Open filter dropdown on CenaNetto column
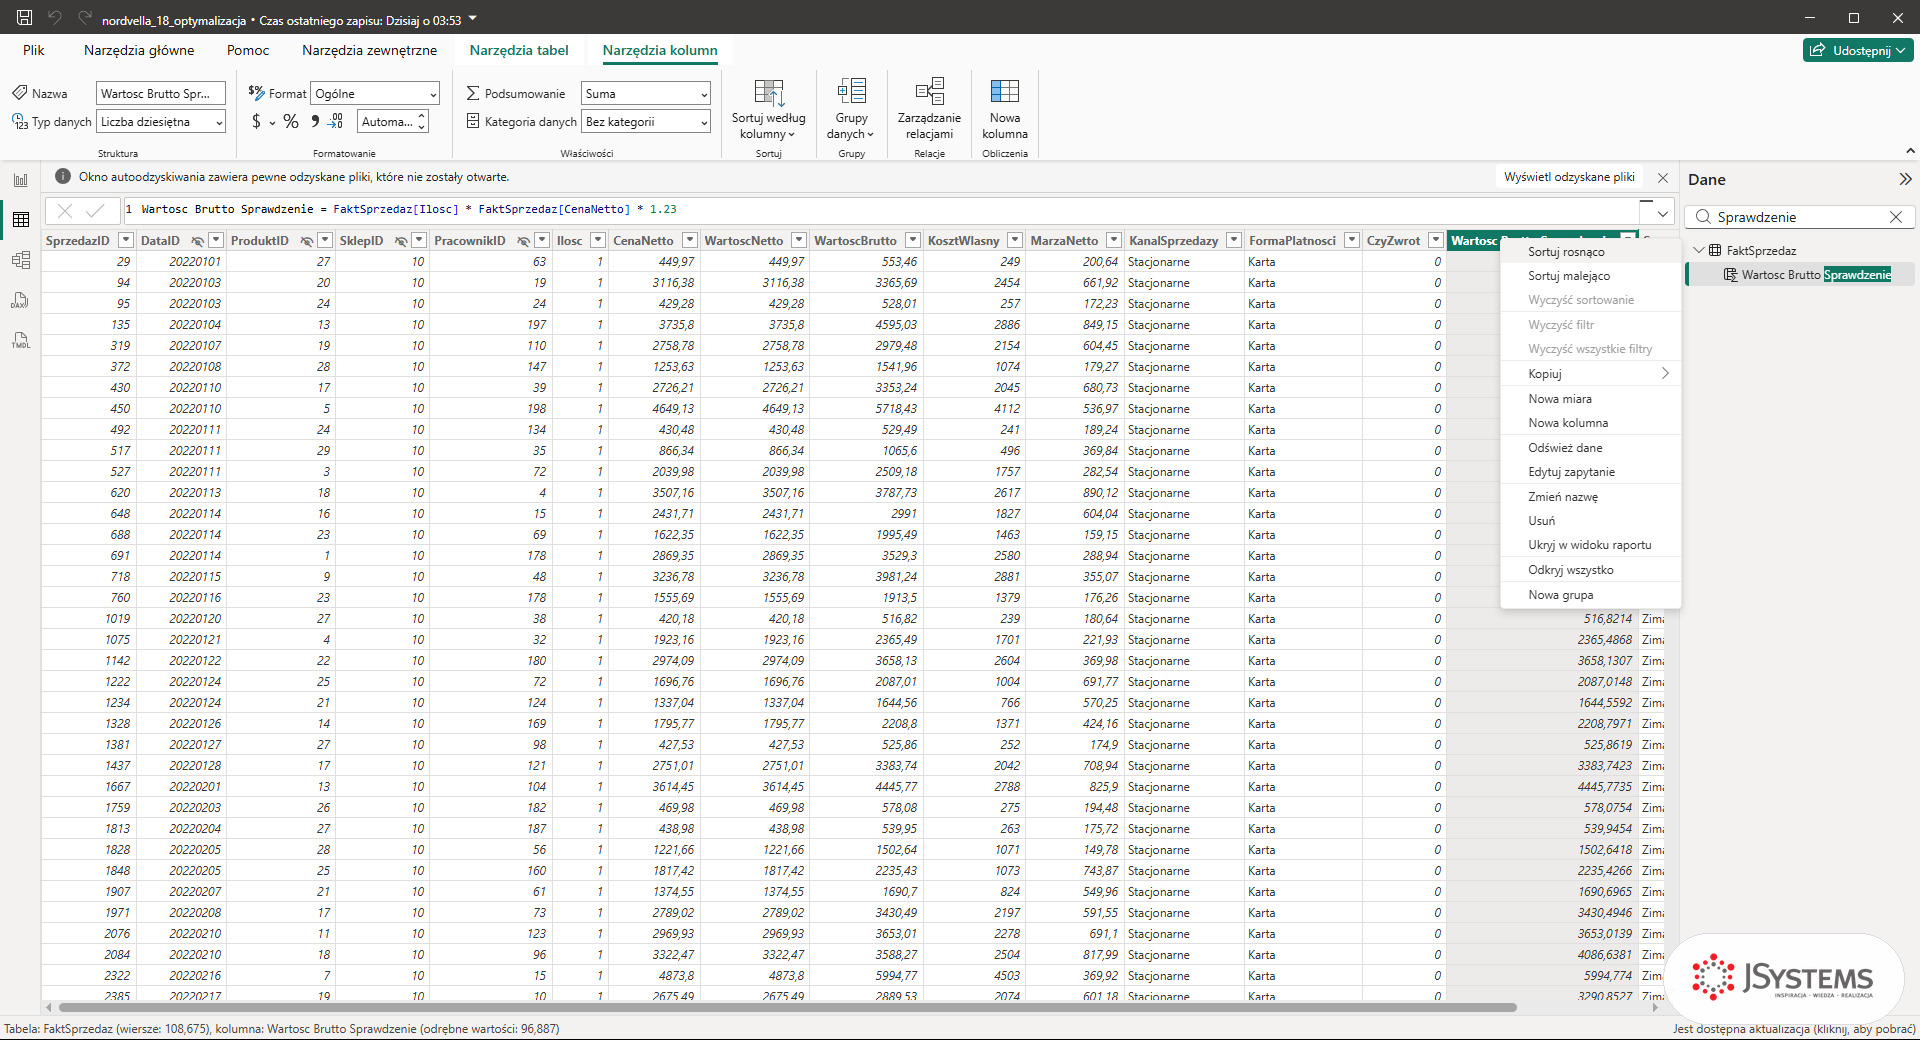This screenshot has height=1040, width=1920. (x=690, y=241)
